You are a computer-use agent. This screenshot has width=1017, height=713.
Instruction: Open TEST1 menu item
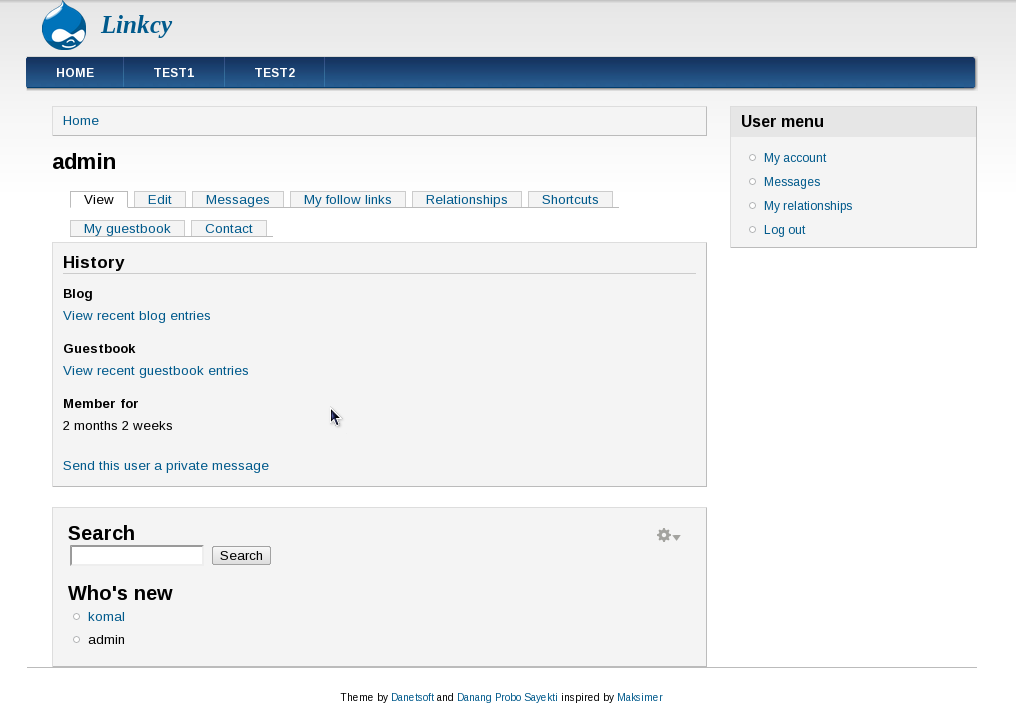pyautogui.click(x=174, y=73)
